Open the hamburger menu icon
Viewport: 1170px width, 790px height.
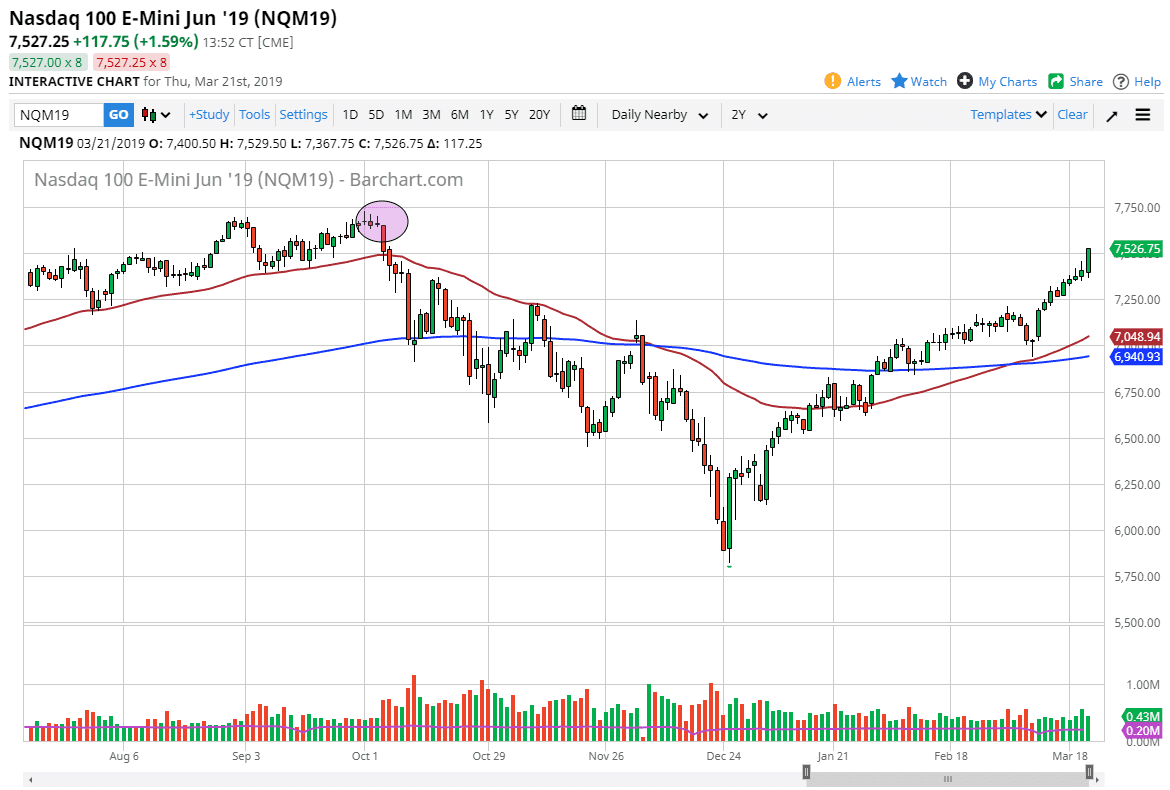coord(1143,114)
